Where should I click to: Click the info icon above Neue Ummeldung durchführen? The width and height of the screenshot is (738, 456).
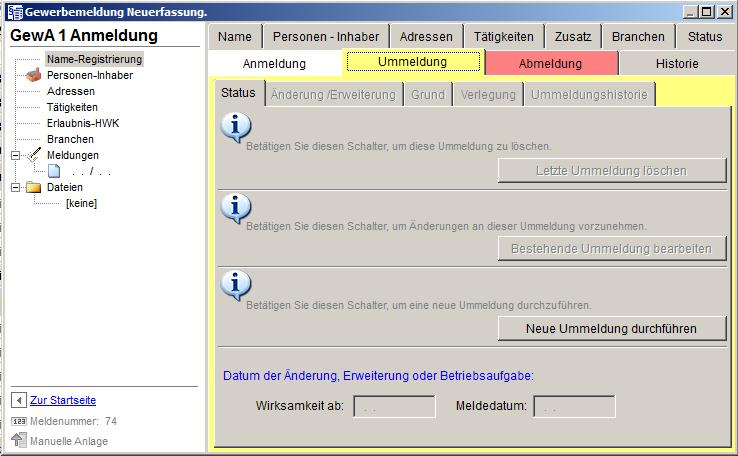pos(235,285)
